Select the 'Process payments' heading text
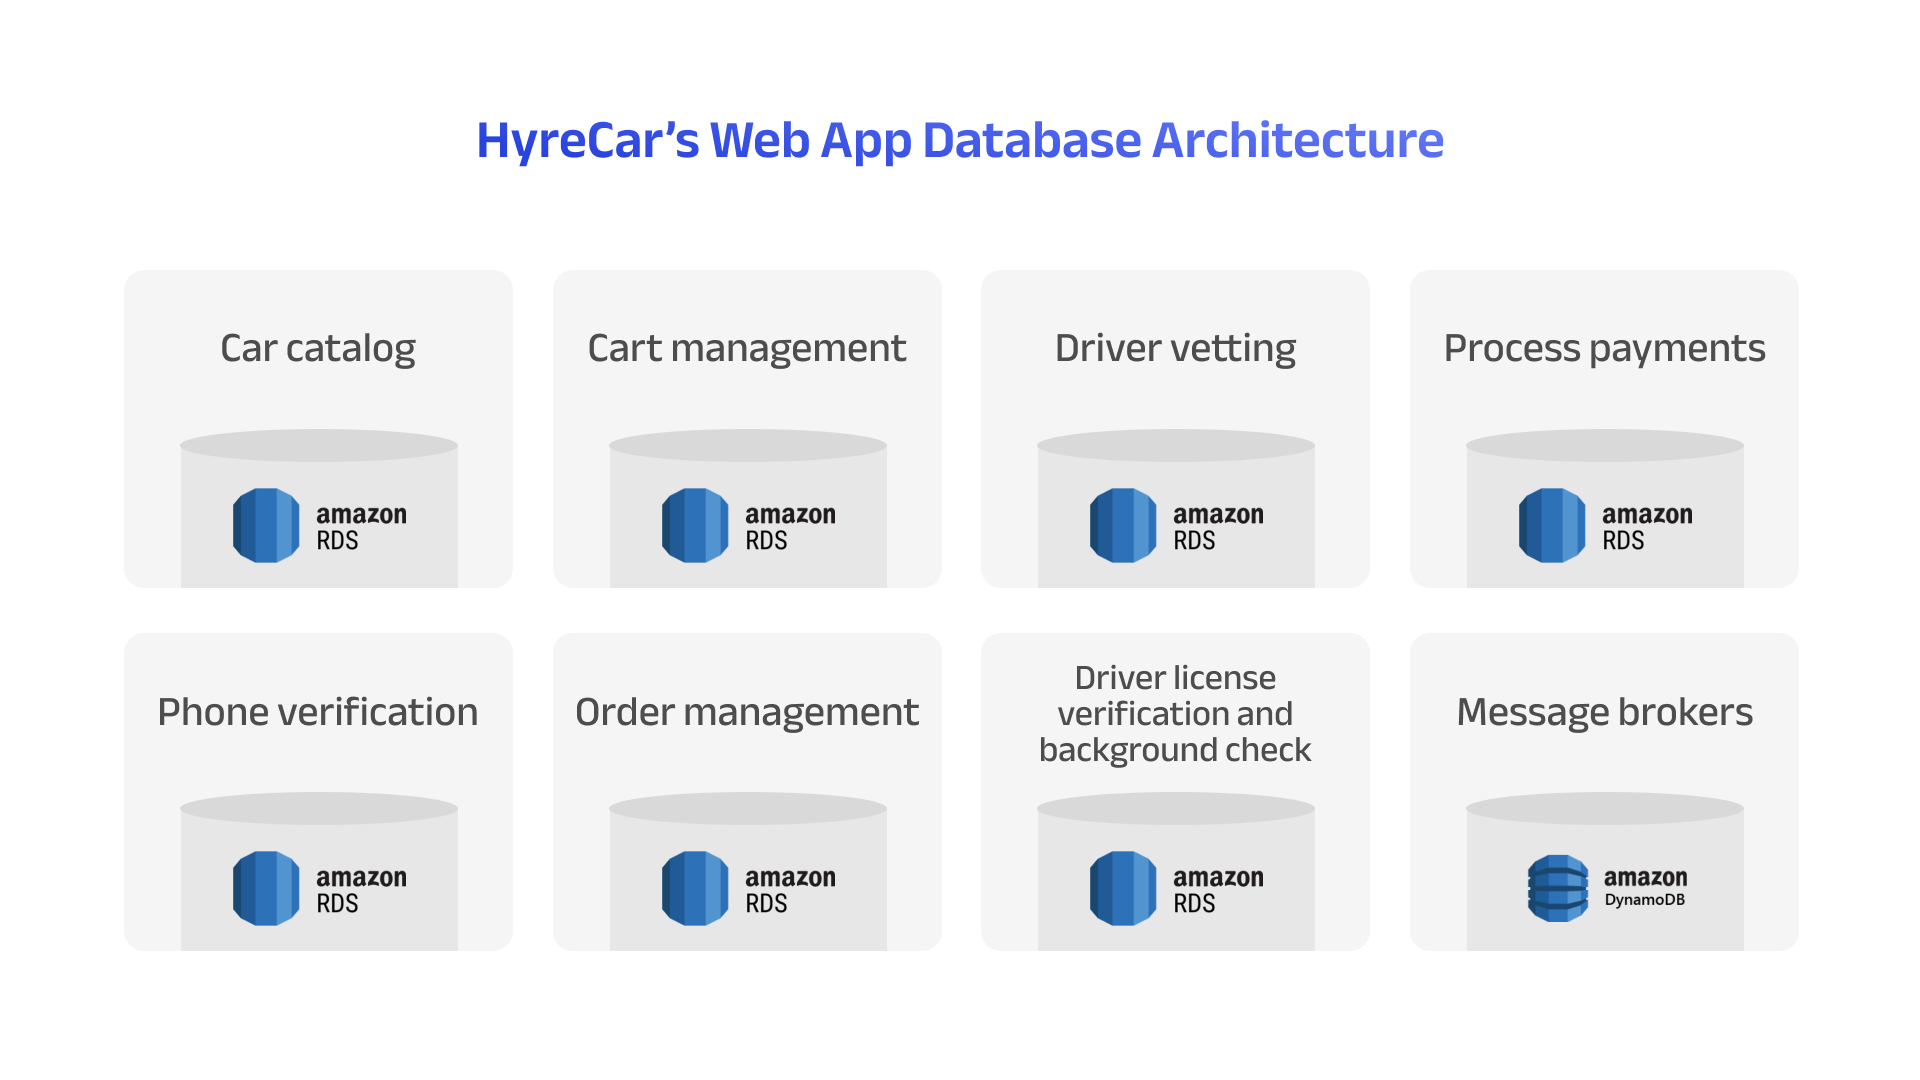1920x1080 pixels. click(1604, 349)
